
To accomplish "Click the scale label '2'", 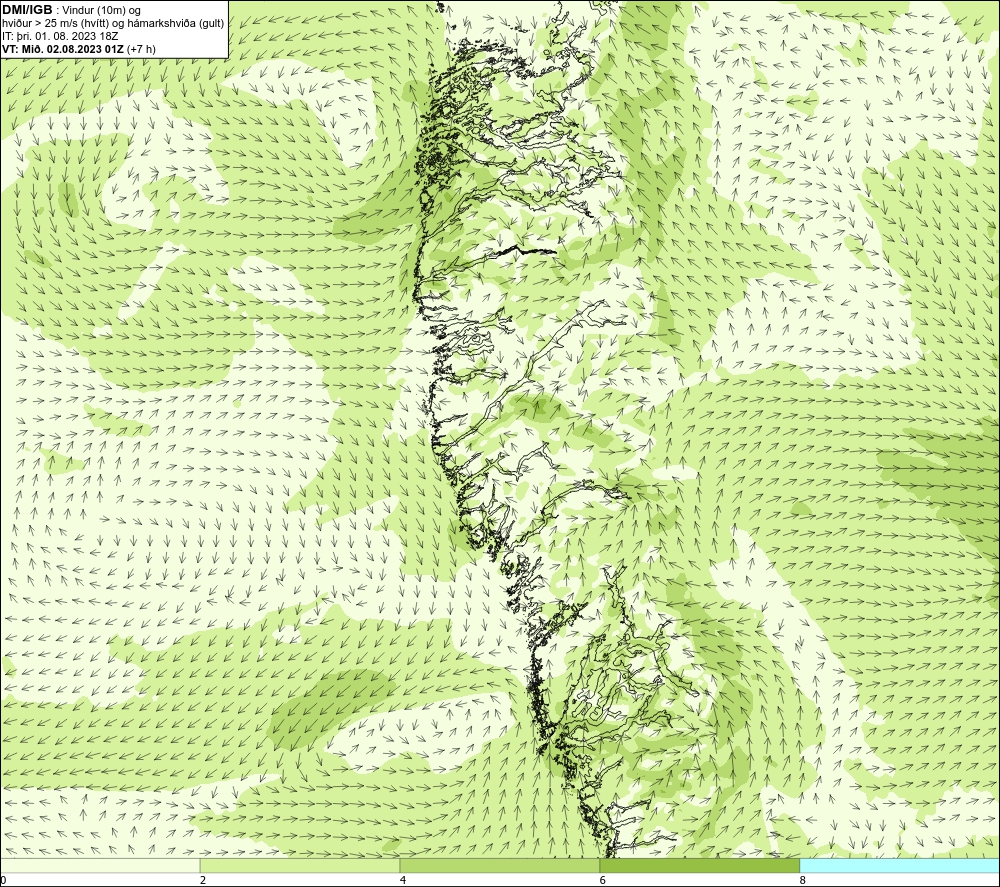I will (x=202, y=881).
